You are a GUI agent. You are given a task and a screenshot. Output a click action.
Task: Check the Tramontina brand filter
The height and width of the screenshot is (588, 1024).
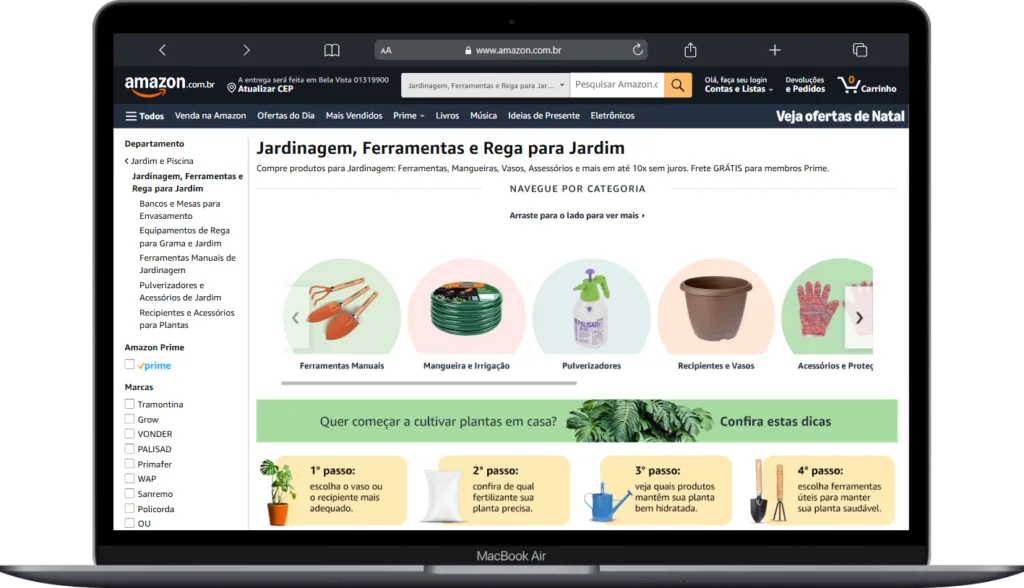129,404
